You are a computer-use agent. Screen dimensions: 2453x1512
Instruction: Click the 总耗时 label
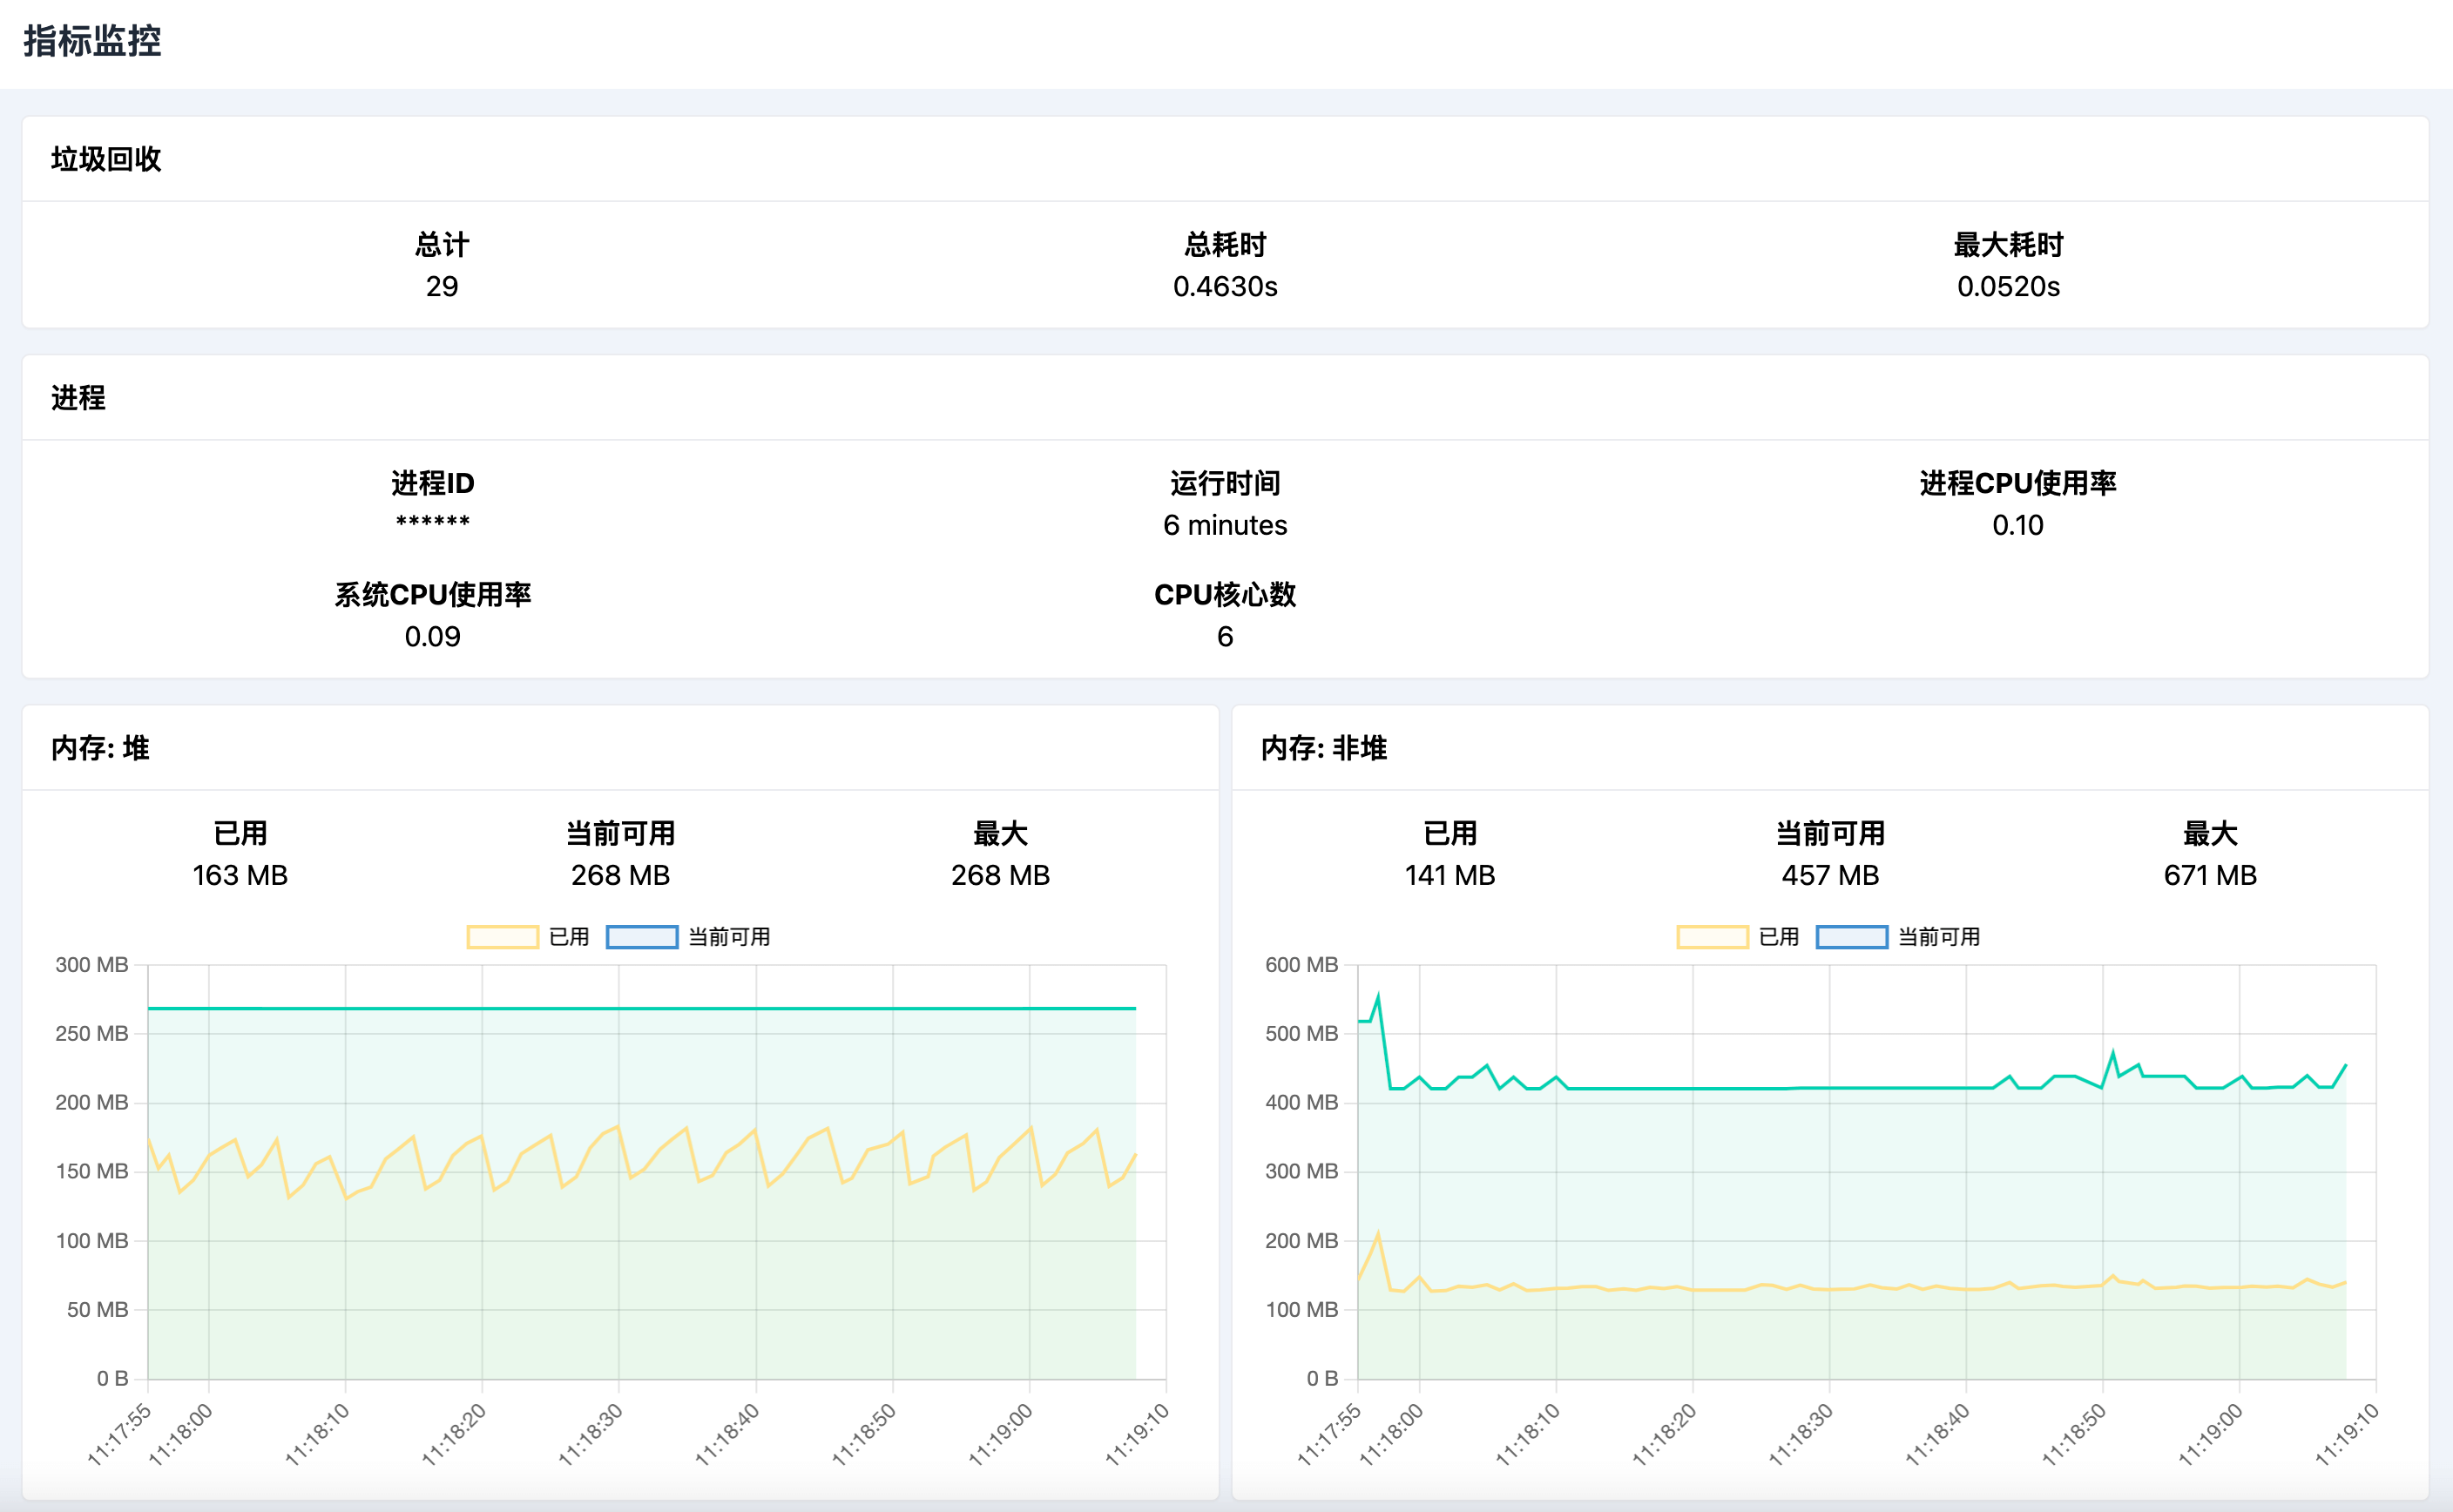[x=1225, y=245]
